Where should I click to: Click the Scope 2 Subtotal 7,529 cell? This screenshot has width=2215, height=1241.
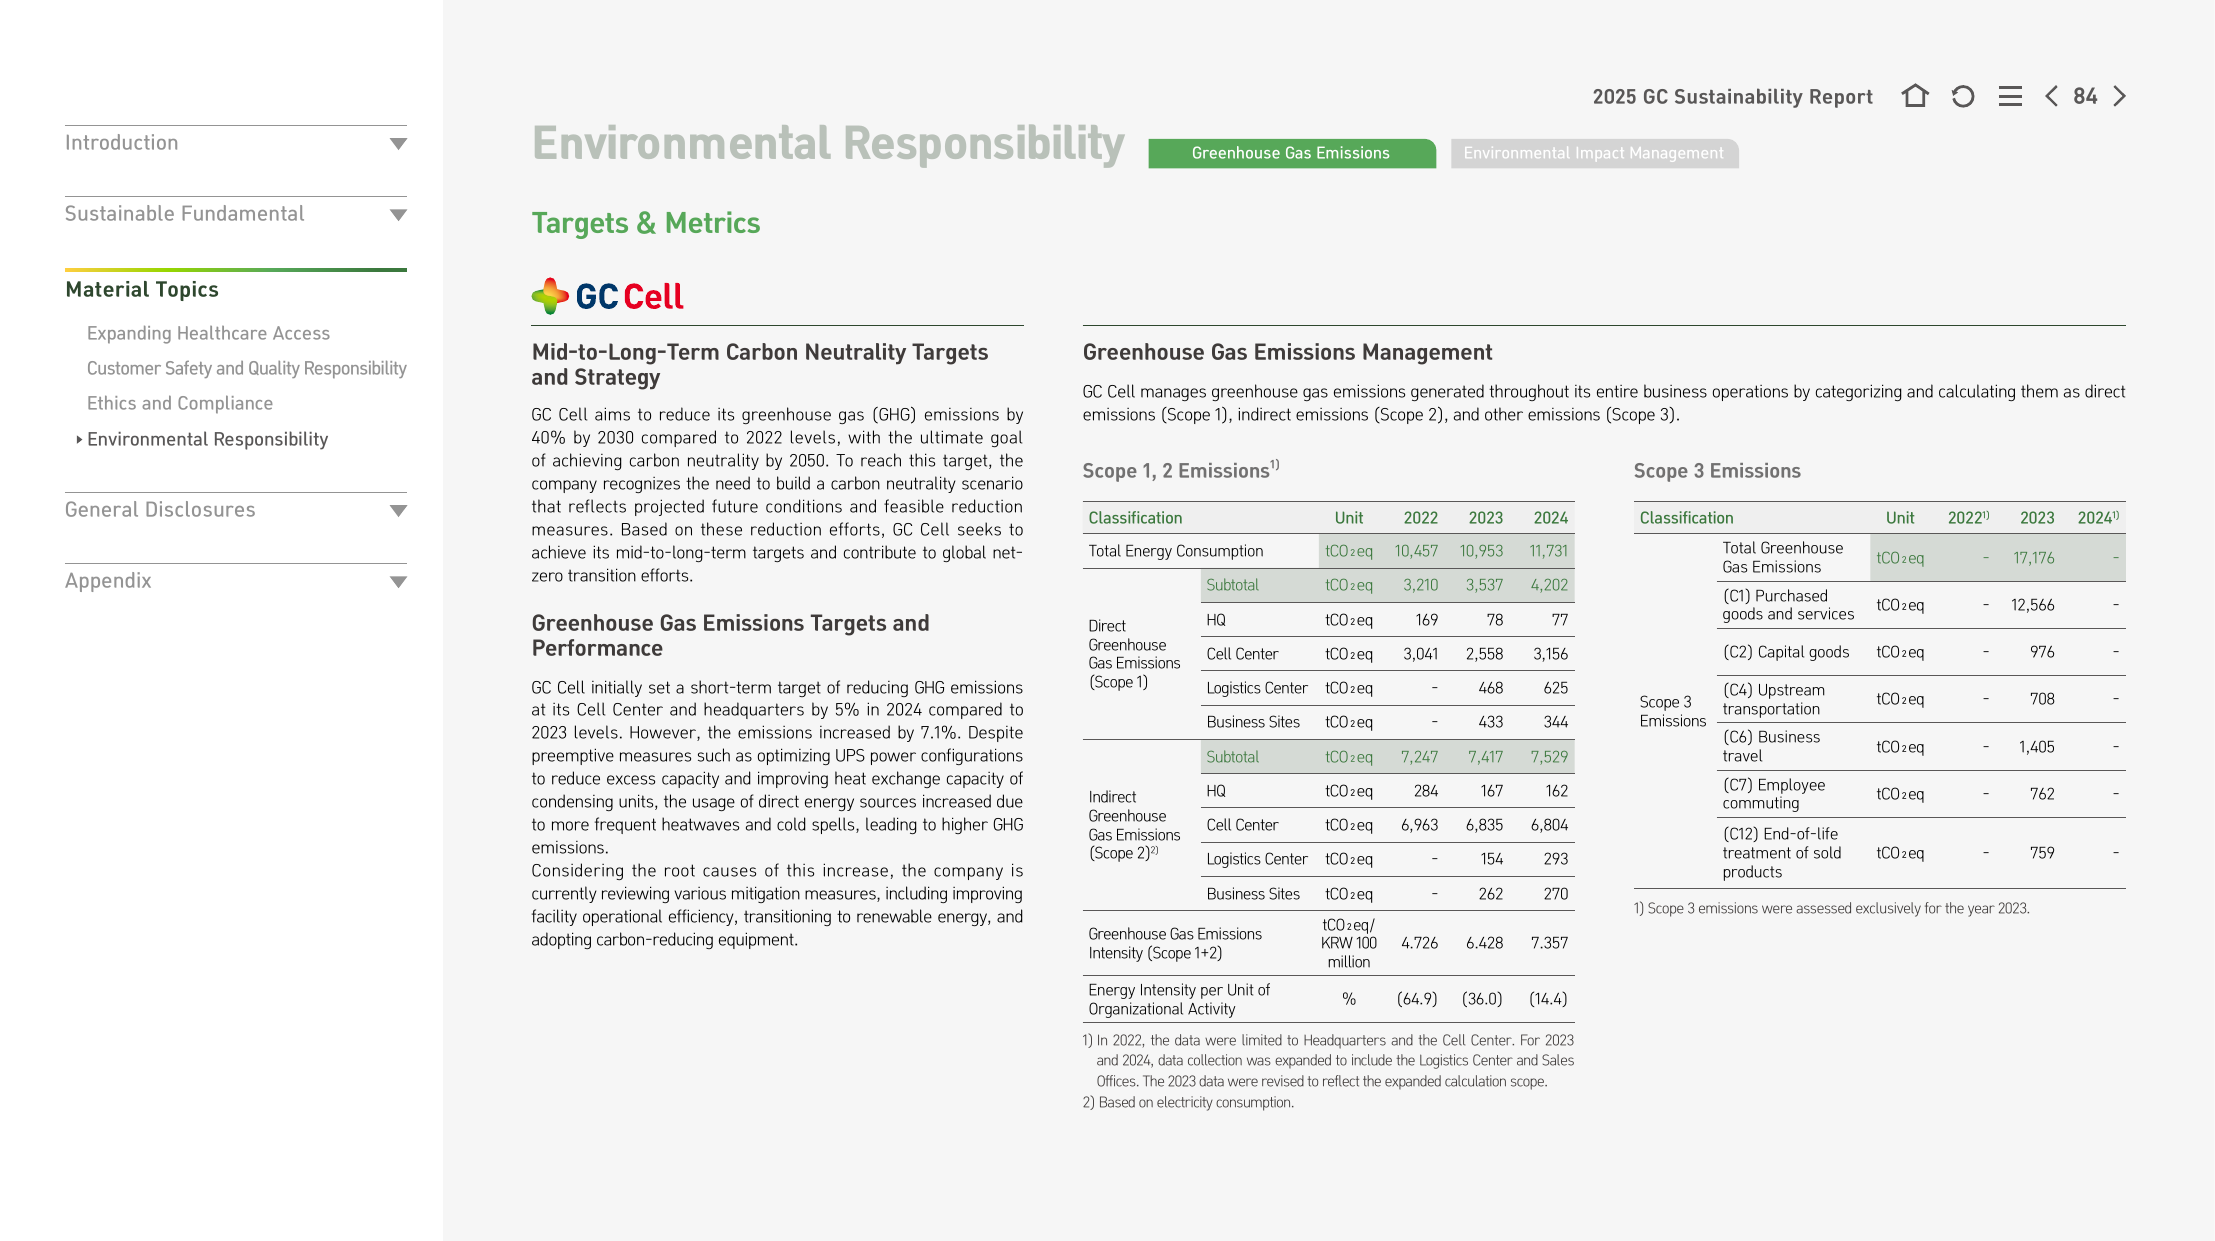pyautogui.click(x=1549, y=757)
